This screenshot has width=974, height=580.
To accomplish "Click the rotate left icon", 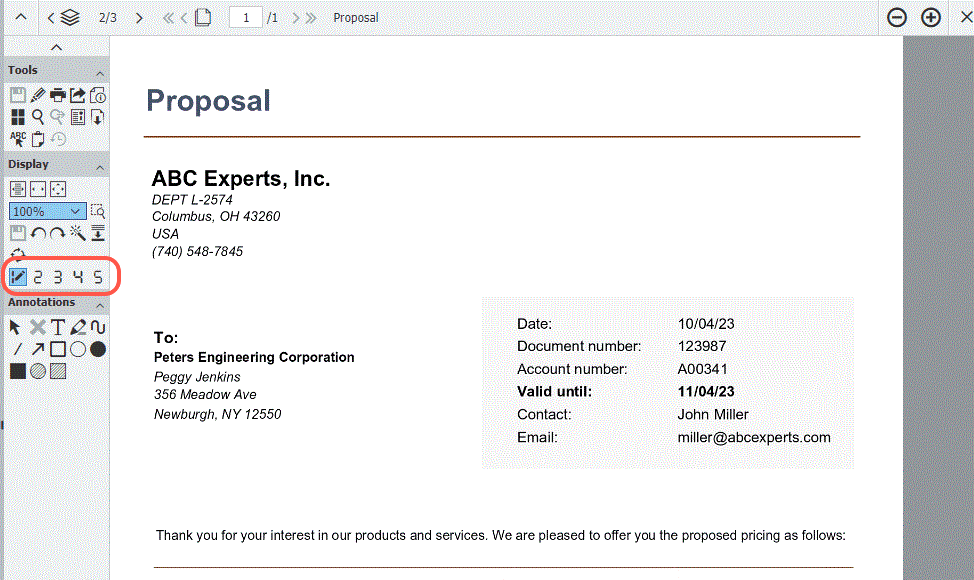I will [x=38, y=233].
